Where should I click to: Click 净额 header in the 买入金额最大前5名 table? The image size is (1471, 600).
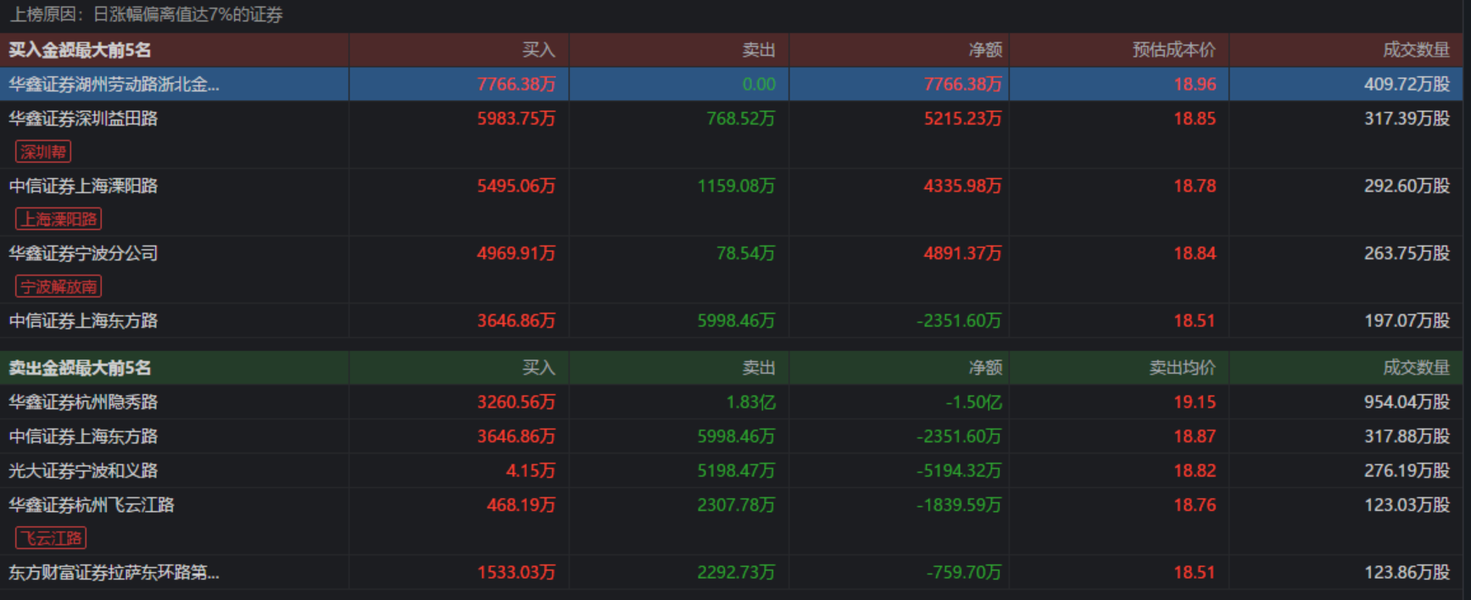tap(985, 50)
